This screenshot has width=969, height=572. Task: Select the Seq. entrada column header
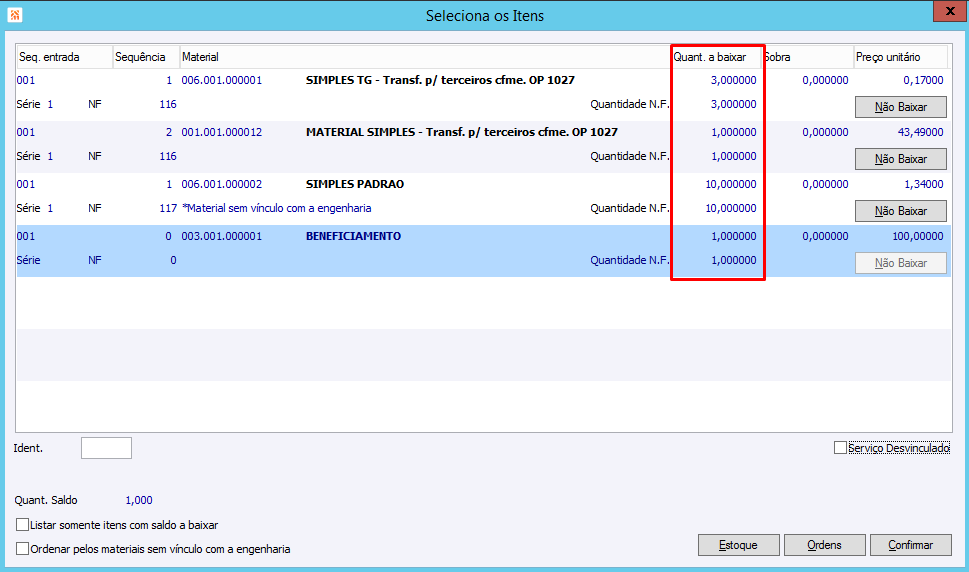pyautogui.click(x=64, y=57)
